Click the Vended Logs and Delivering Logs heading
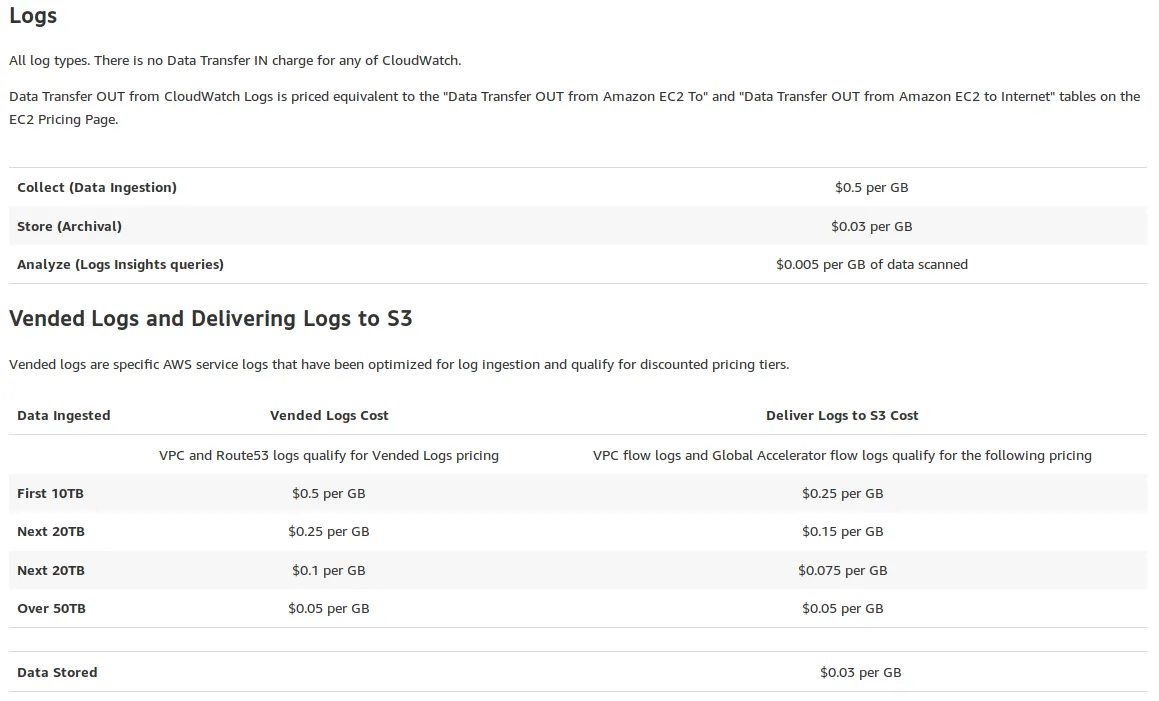The height and width of the screenshot is (701, 1159). coord(210,319)
